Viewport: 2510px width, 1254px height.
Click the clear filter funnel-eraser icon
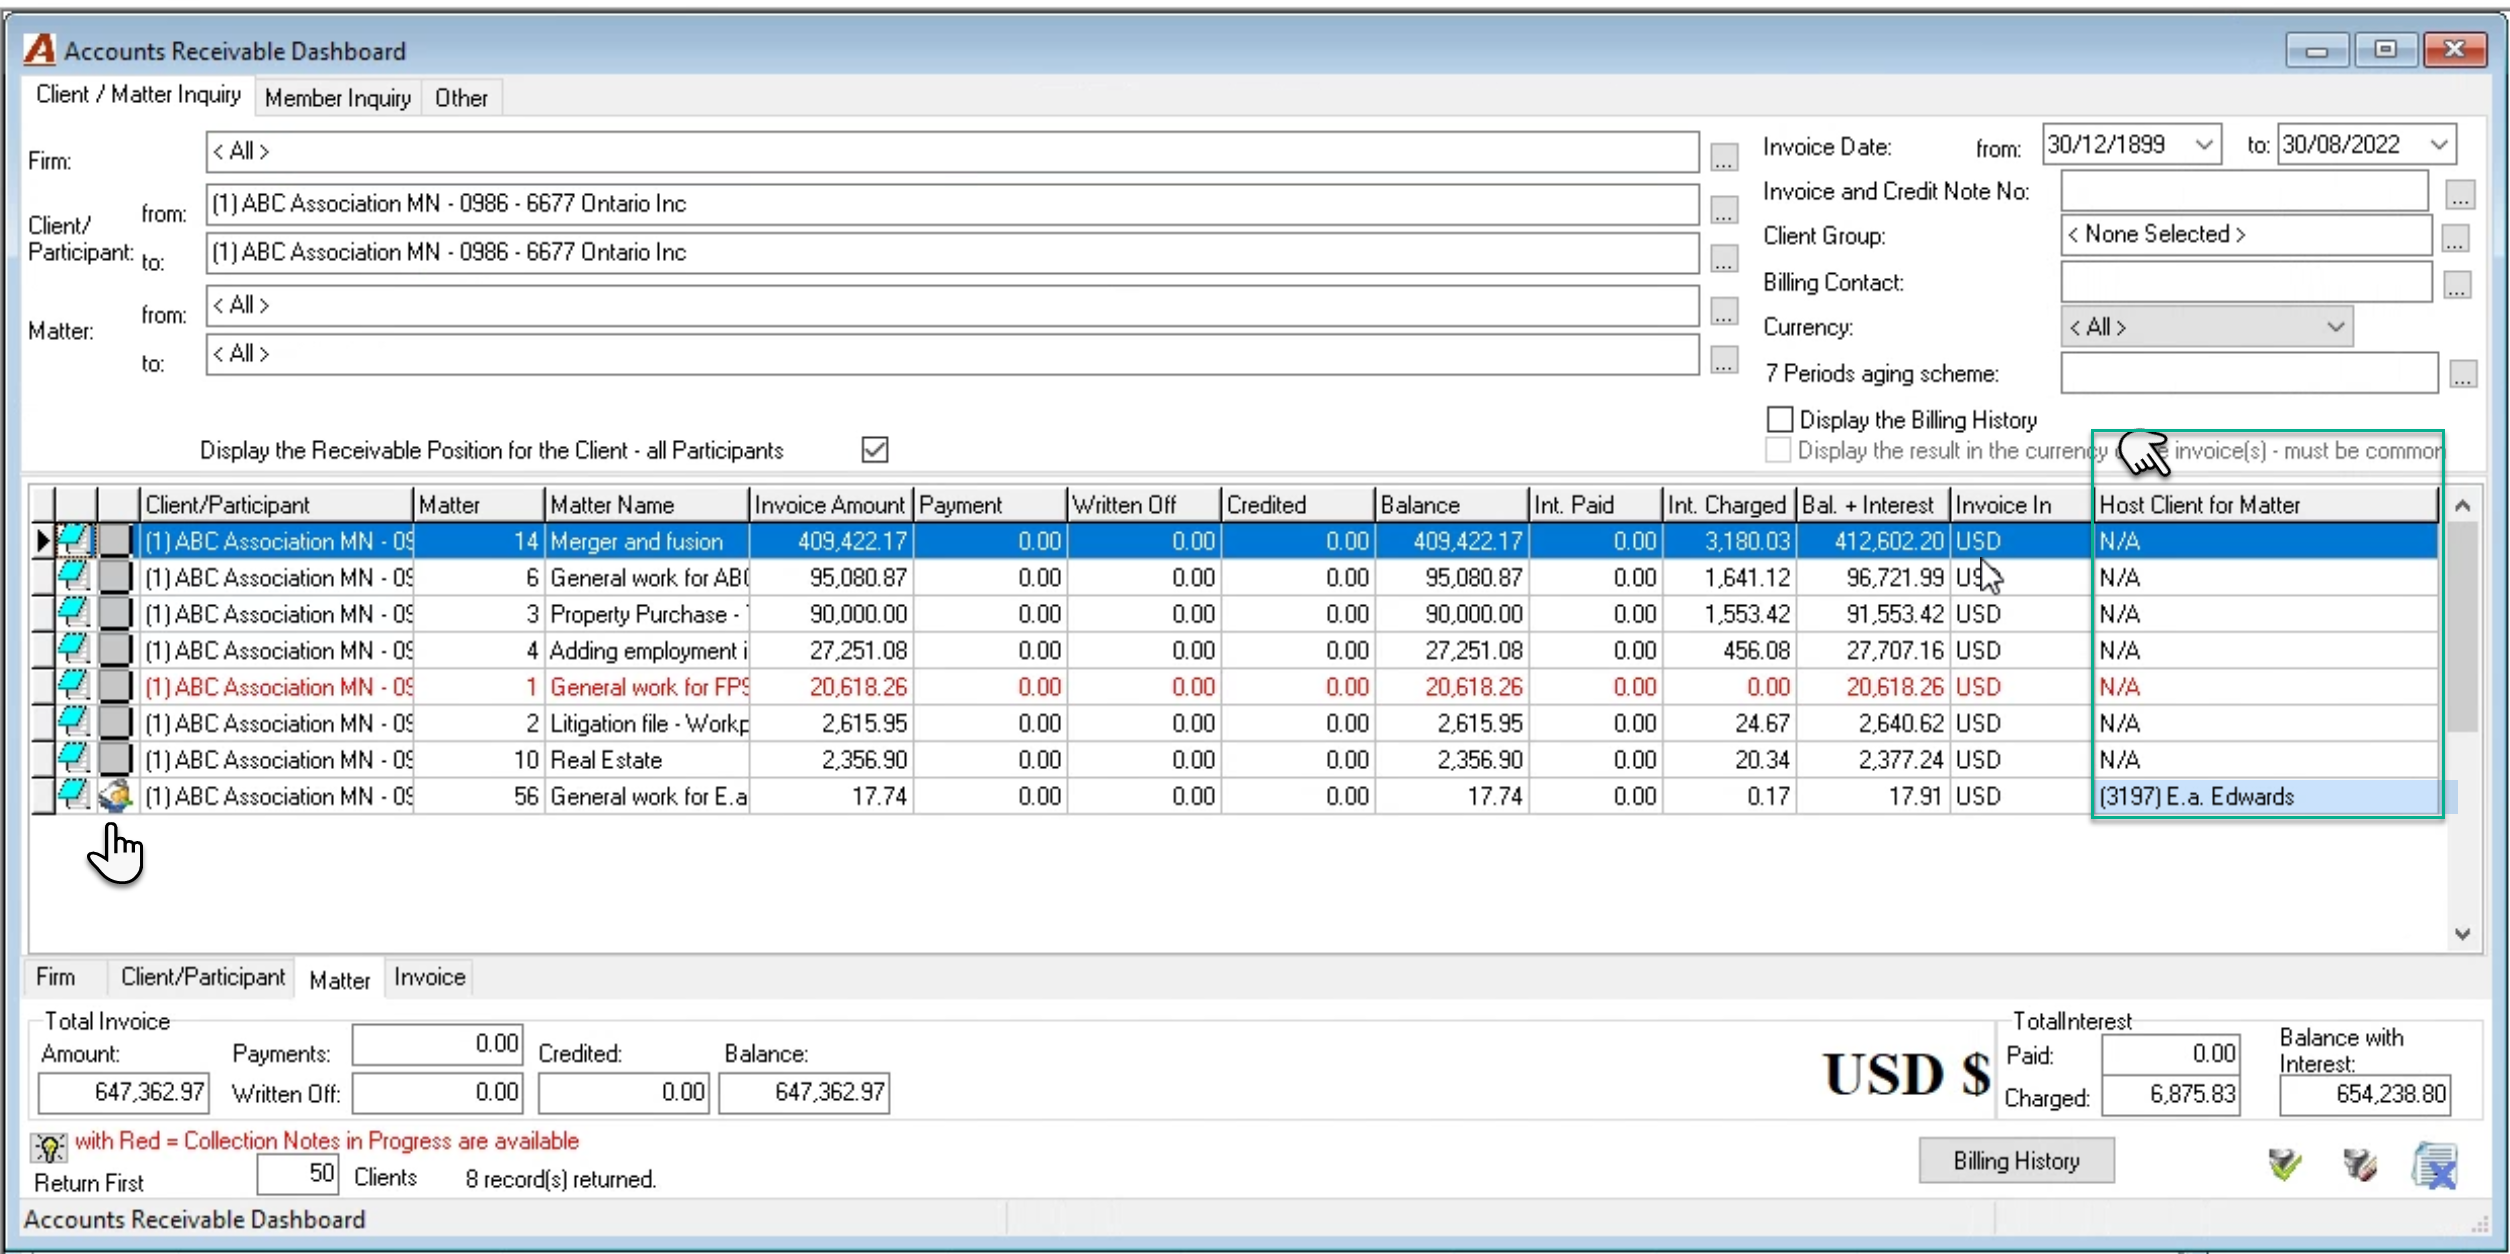(2359, 1164)
